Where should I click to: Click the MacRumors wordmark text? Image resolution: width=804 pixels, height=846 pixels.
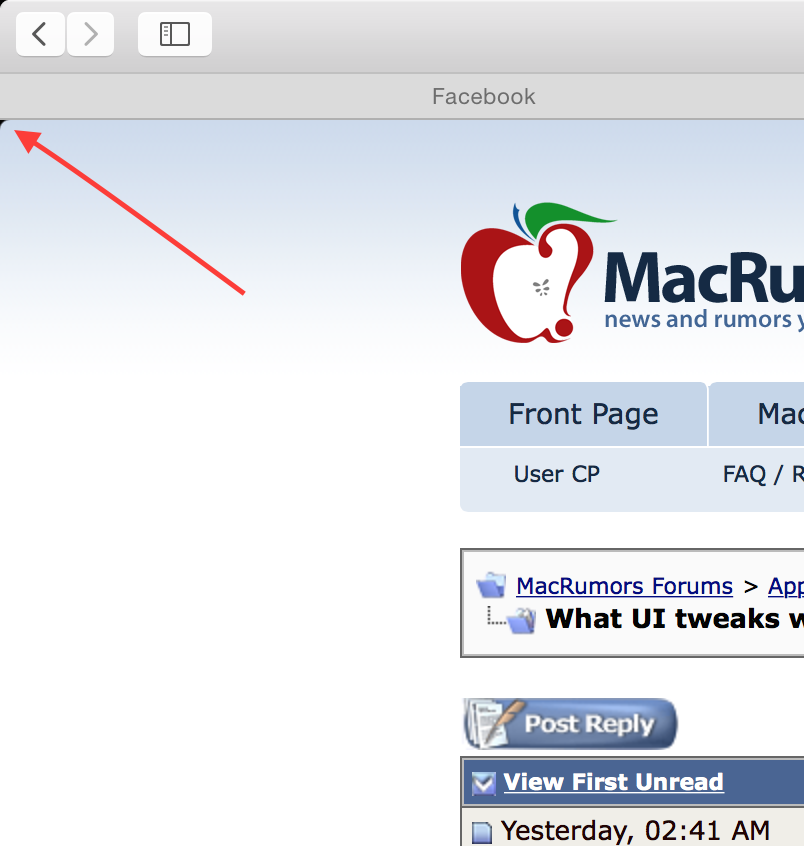point(704,277)
